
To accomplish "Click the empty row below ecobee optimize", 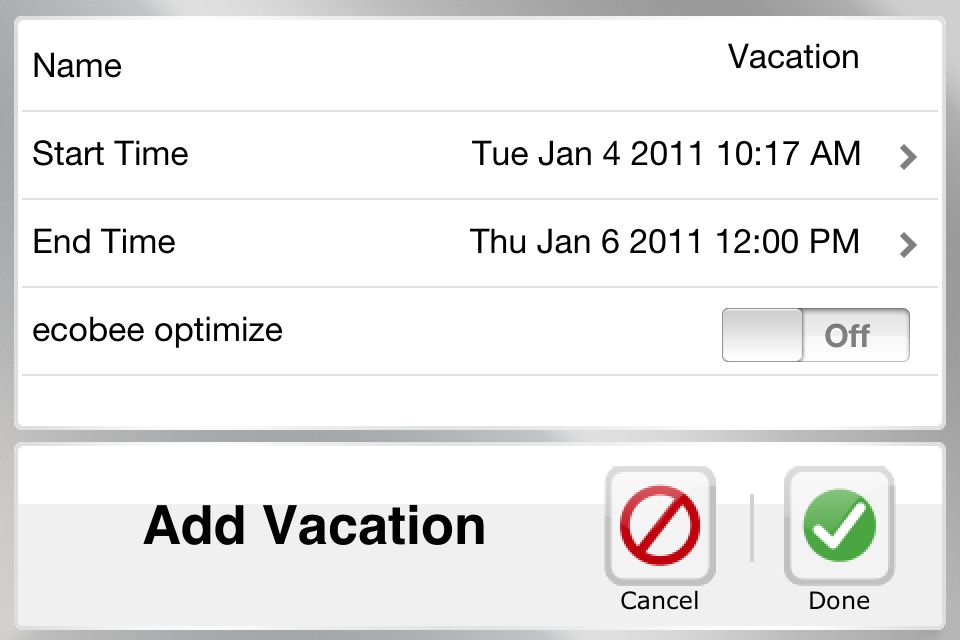I will coord(480,401).
